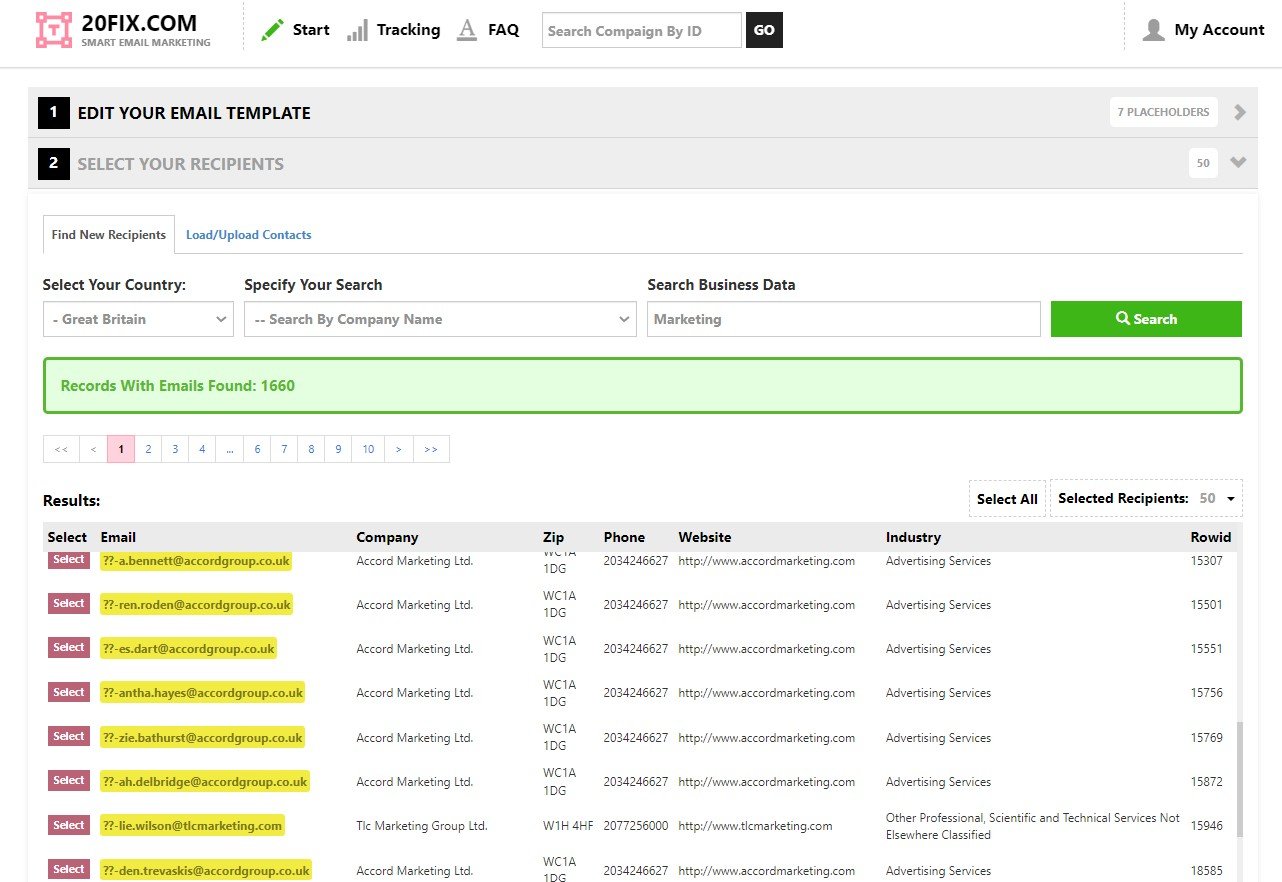Click the FAQ letter icon

[x=466, y=30]
